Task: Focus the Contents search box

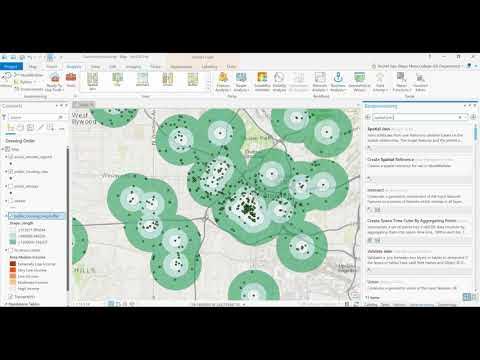Action: click(36, 117)
